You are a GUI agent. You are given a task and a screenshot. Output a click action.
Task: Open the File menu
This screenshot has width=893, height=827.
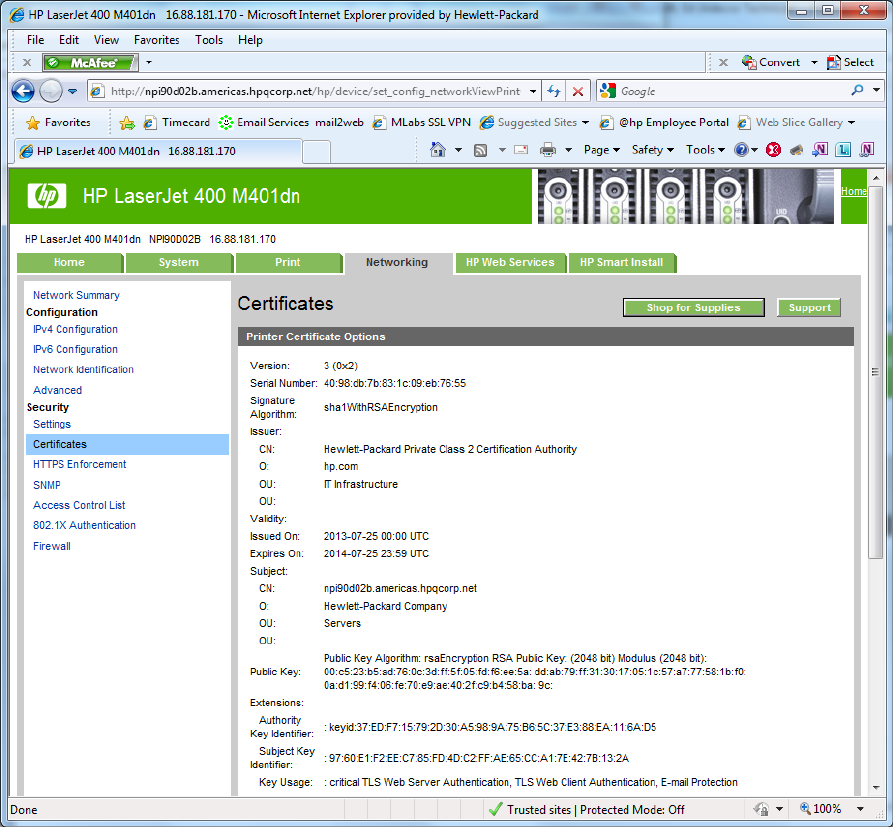(x=35, y=40)
